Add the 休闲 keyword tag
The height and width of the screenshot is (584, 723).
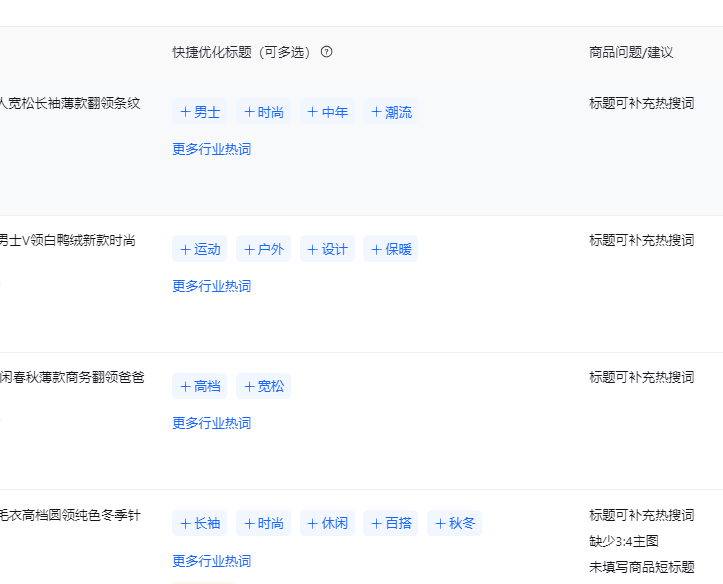[x=328, y=523]
